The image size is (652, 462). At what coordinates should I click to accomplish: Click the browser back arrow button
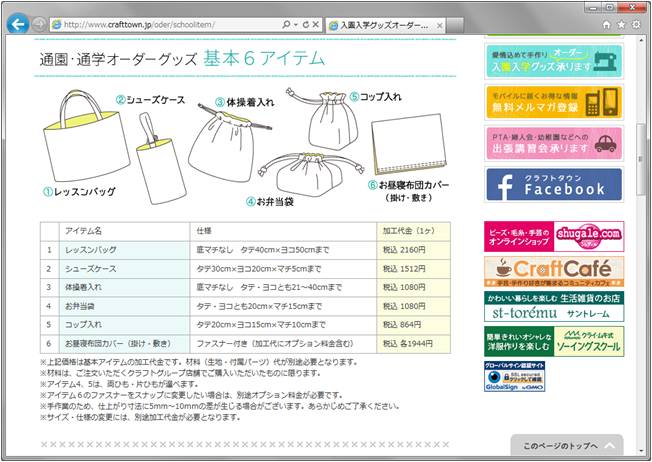pyautogui.click(x=17, y=22)
